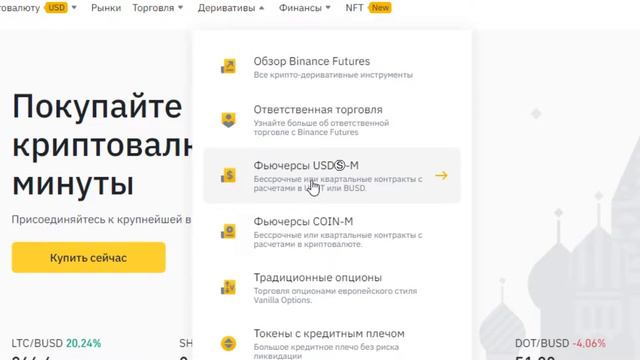This screenshot has height=360, width=640.
Task: Expand the Торговля menu
Action: click(158, 8)
